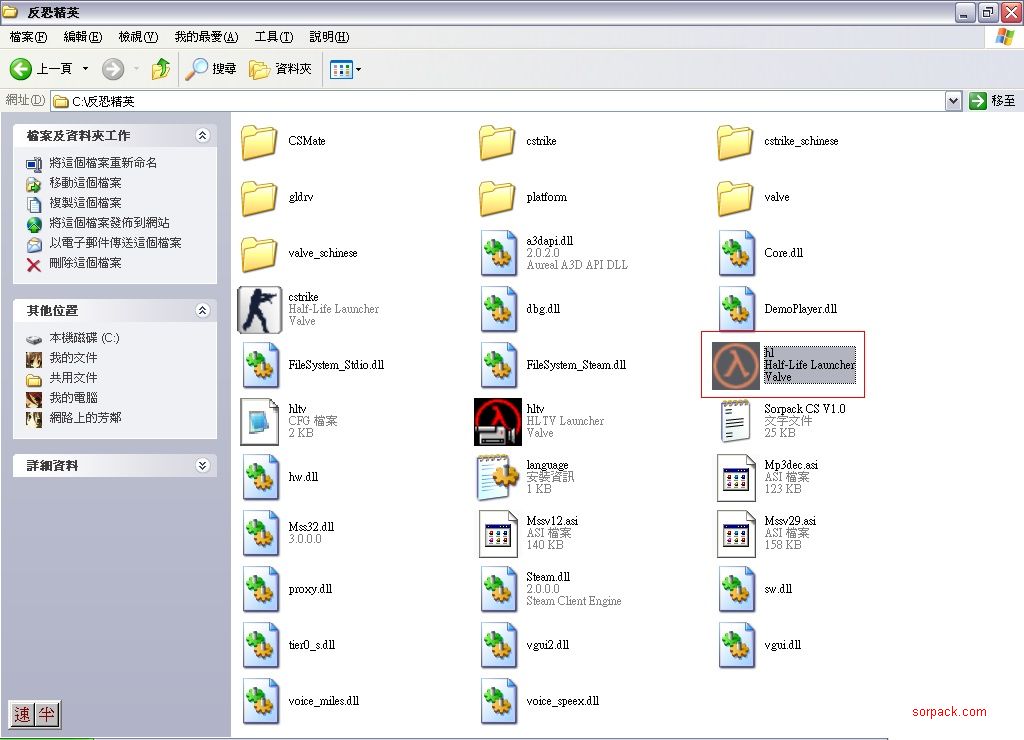Click the Steam.dll file icon
Viewport: 1024px width, 740px height.
coord(498,589)
